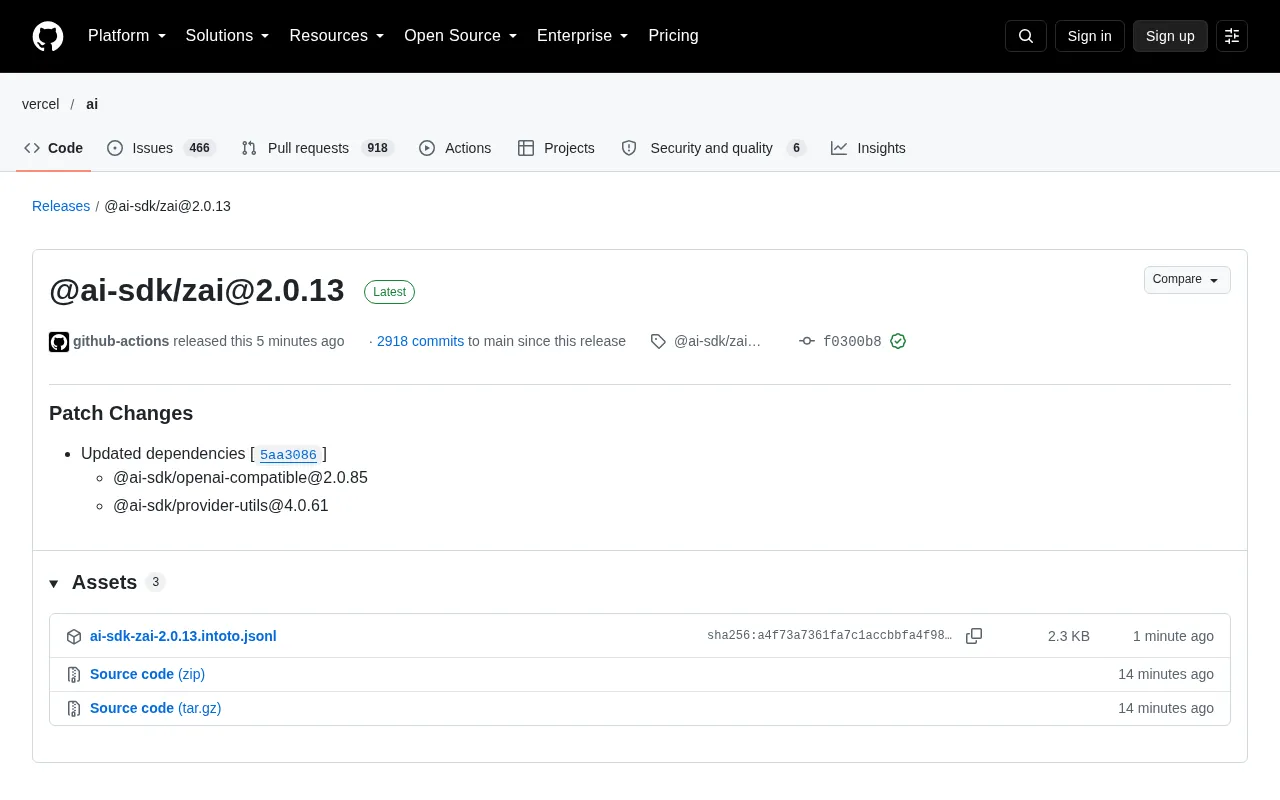Open the Compare dropdown
The image size is (1280, 800).
pos(1187,280)
